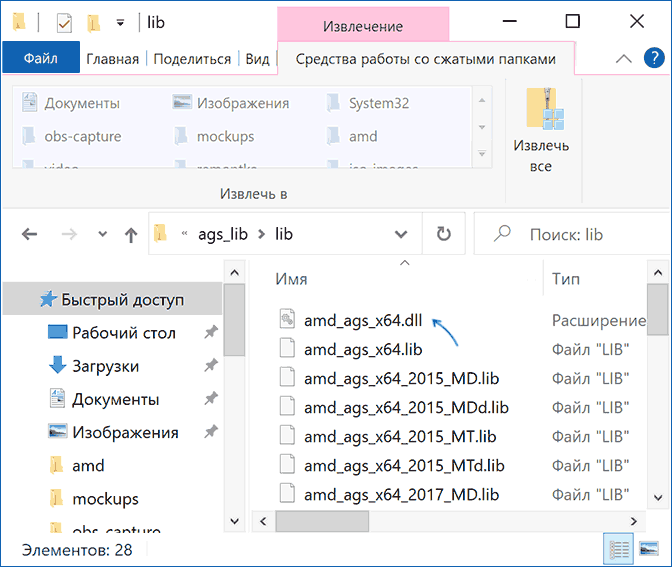Open Документы in navigation pane

(104, 399)
